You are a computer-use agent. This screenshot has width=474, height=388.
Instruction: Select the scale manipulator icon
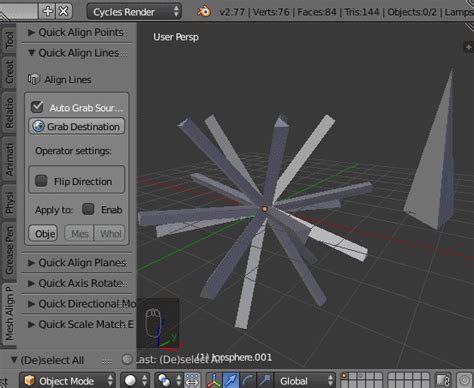pos(265,380)
